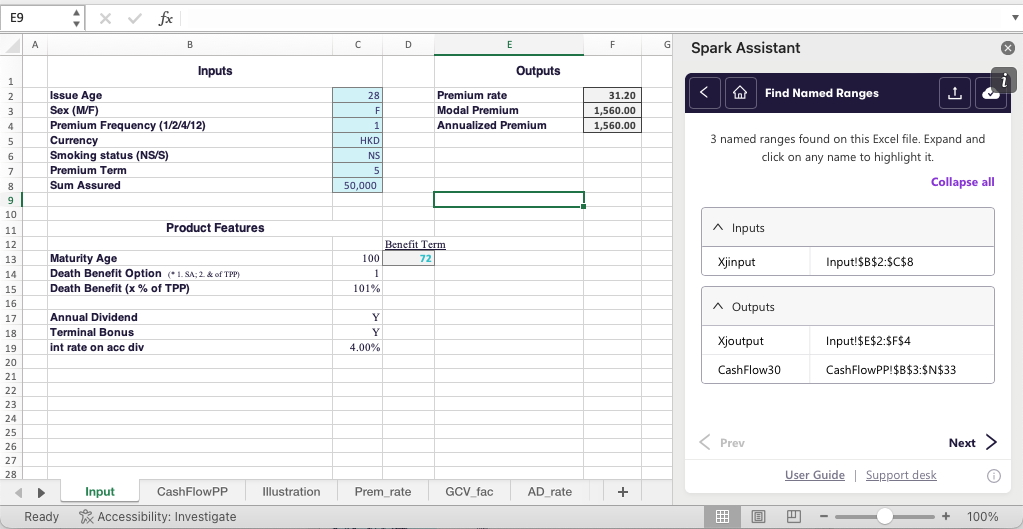Image resolution: width=1023 pixels, height=529 pixels.
Task: Click the CashFlowPP!$B$3:$N$33 range reference
Action: (x=891, y=370)
